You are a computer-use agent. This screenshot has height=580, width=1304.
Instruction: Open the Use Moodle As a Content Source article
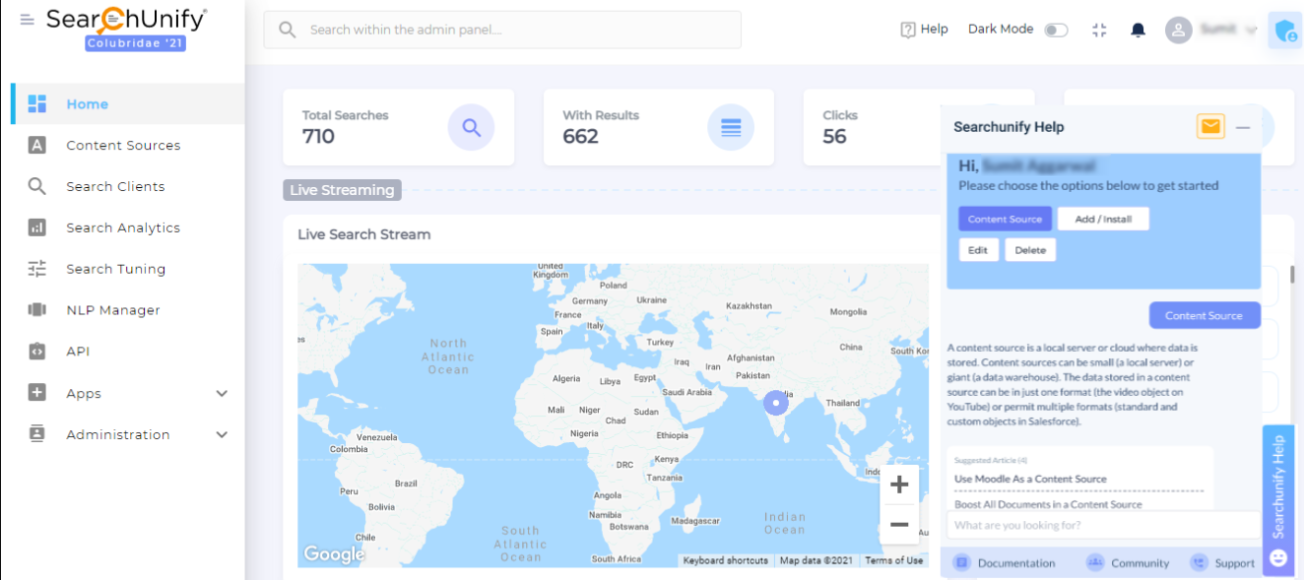click(x=1030, y=479)
